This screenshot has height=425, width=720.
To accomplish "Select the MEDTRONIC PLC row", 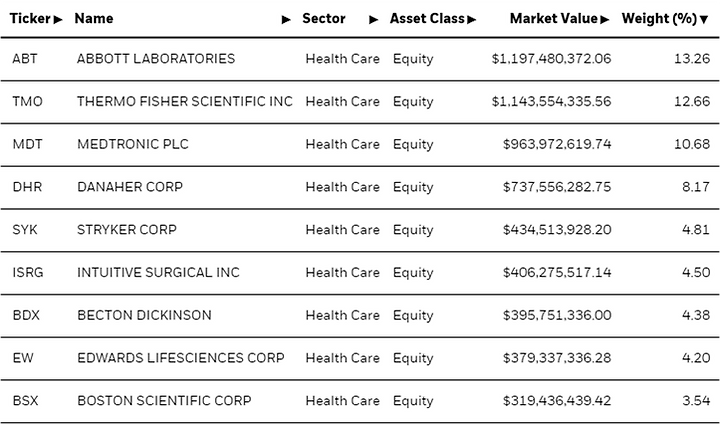I will click(x=360, y=144).
